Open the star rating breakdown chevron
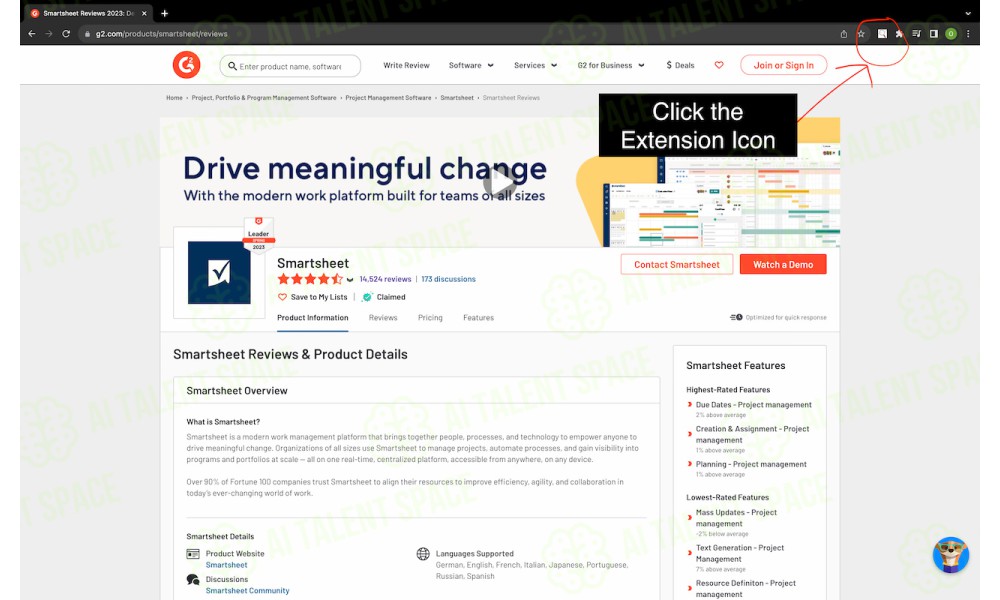1000x600 pixels. coord(349,279)
